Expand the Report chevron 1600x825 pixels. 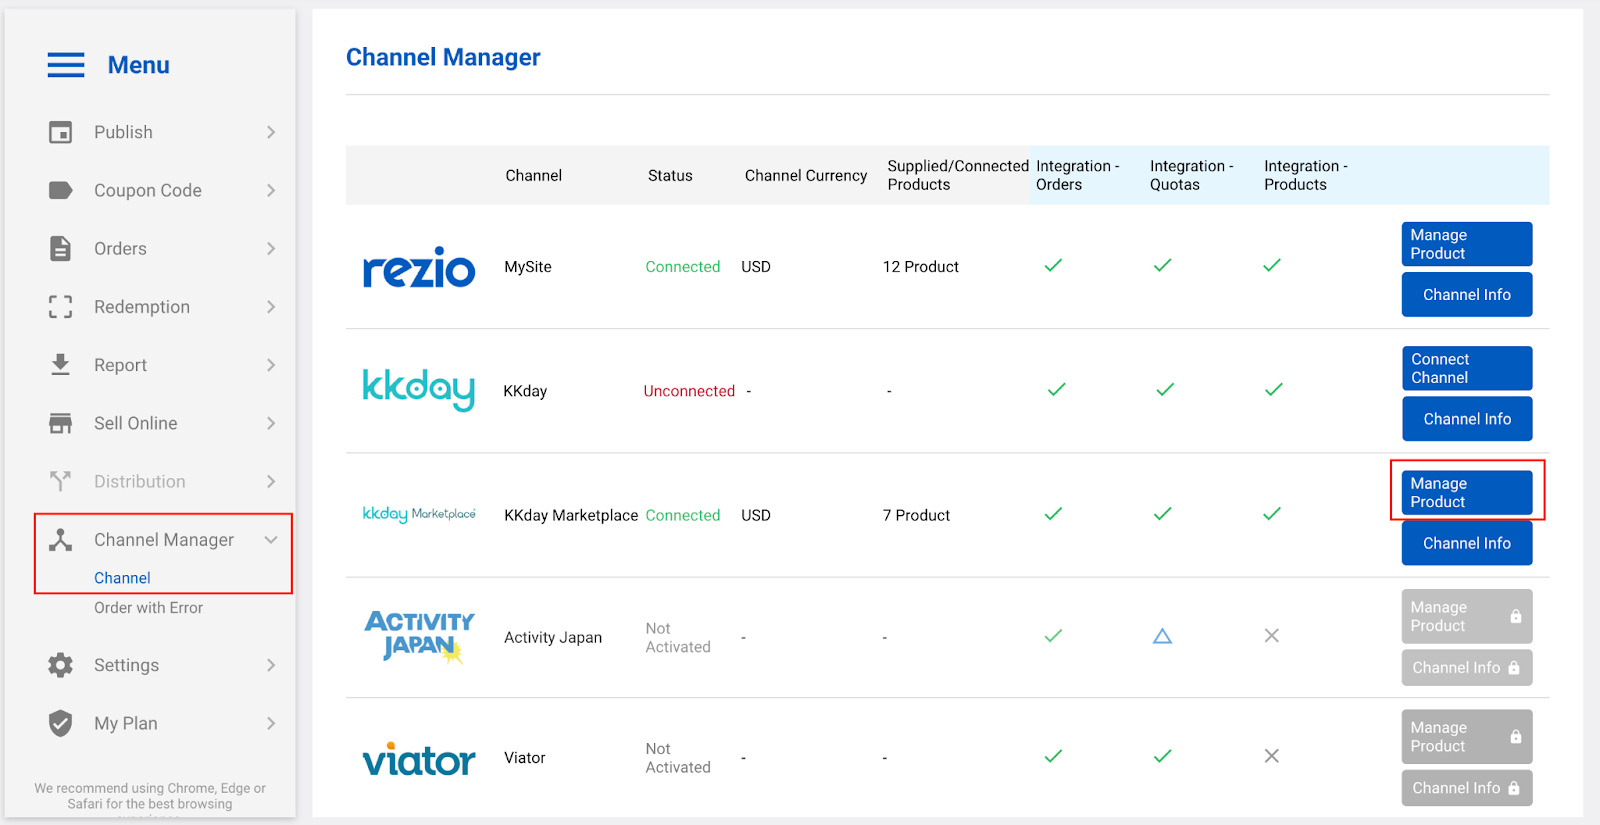click(x=271, y=365)
